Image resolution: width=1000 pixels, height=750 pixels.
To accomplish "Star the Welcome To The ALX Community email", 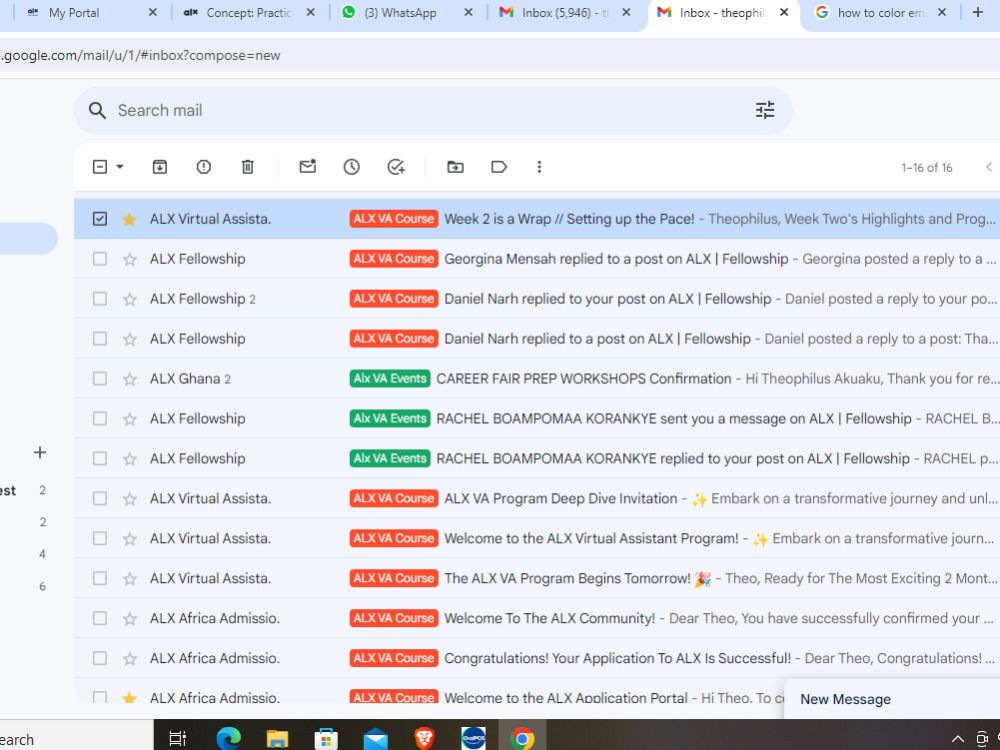I will pyautogui.click(x=129, y=619).
